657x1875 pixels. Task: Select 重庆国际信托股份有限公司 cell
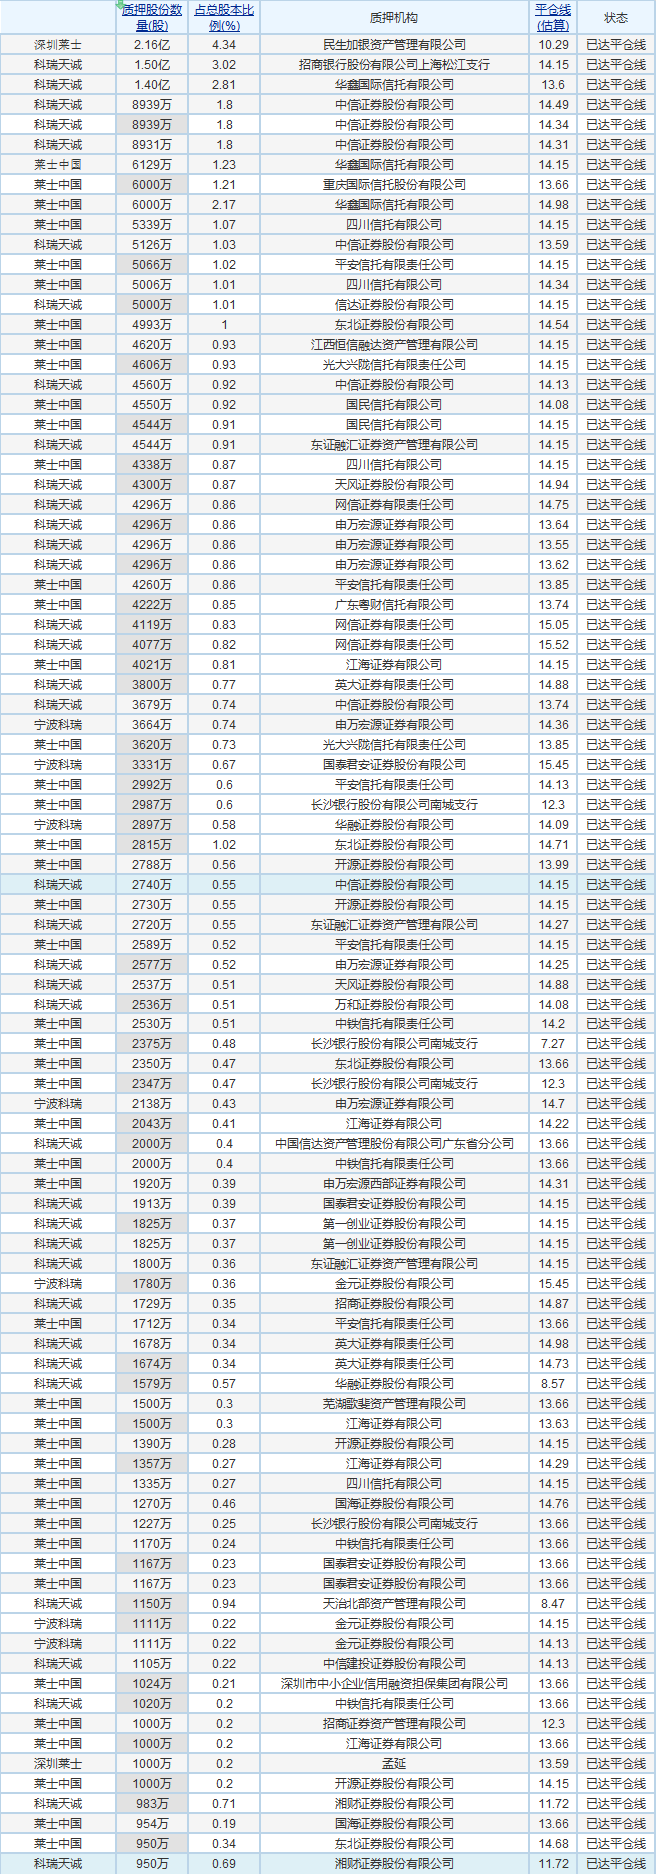click(395, 185)
